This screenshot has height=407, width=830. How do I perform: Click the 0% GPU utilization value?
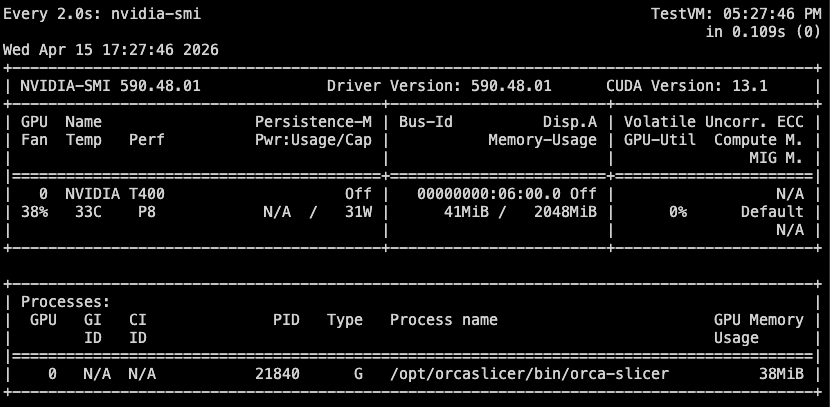point(678,212)
